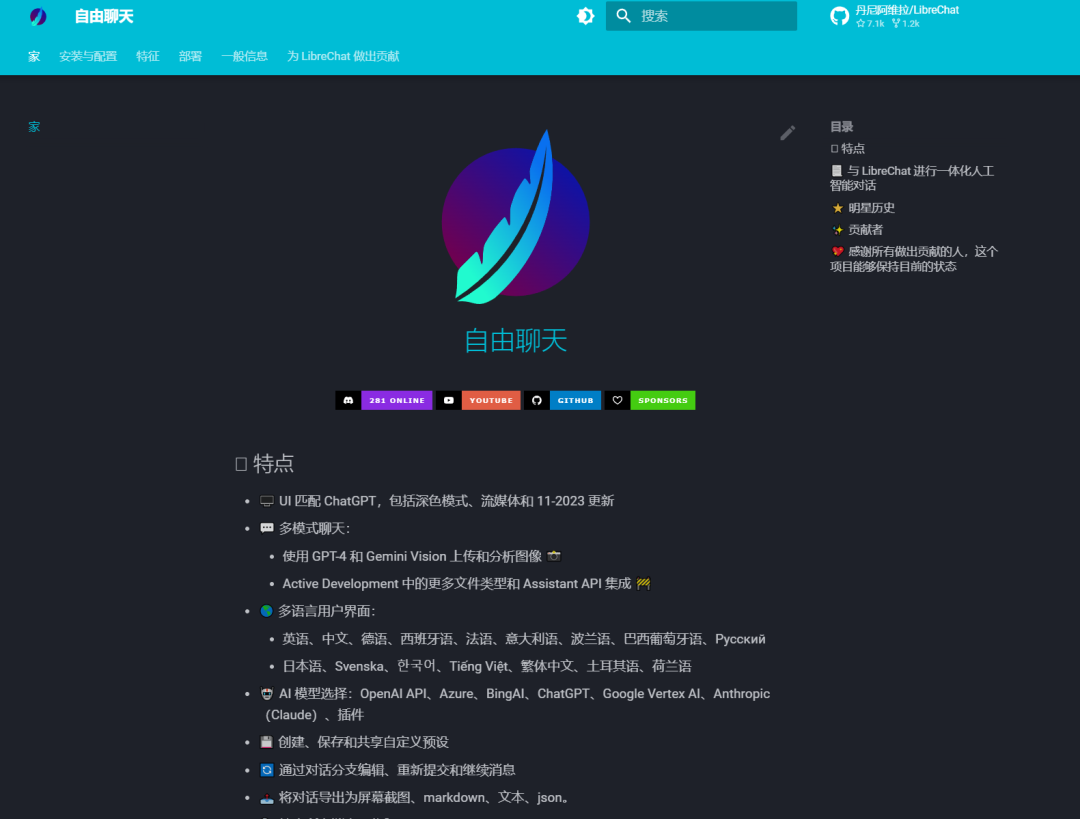Image resolution: width=1080 pixels, height=819 pixels.
Task: Open the SPONSORS badge
Action: click(x=663, y=400)
